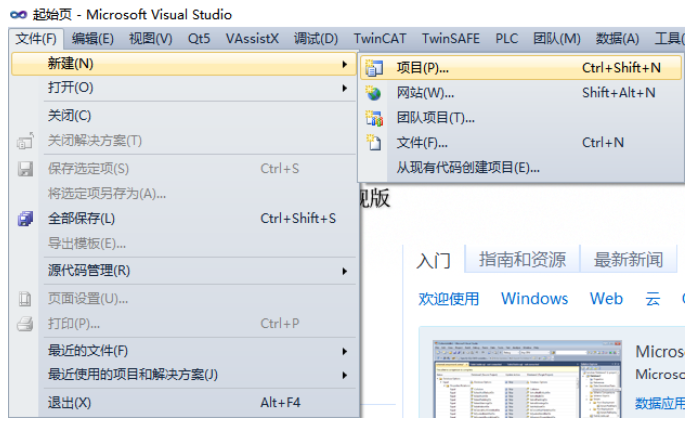The width and height of the screenshot is (694, 426).
Task: Click the team project icon beside 团队项目(T)
Action: pos(374,118)
